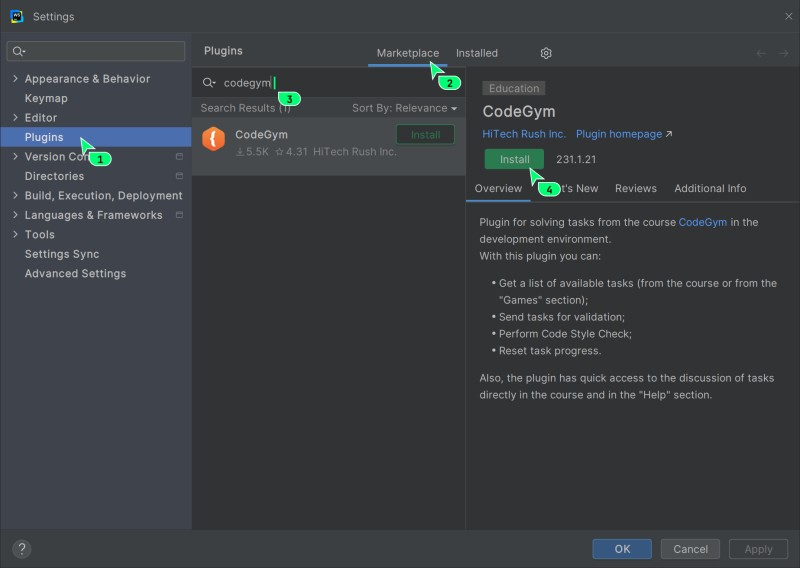Expand the Tools settings node
The height and width of the screenshot is (568, 800).
click(15, 235)
